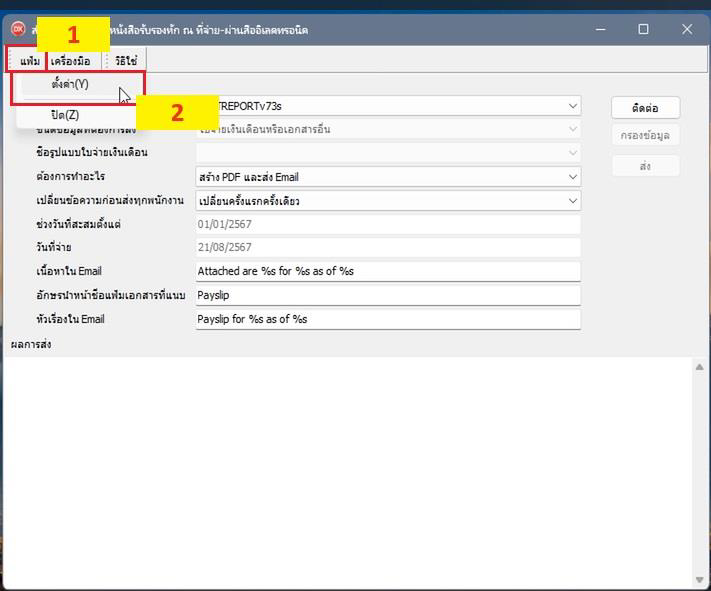Image resolution: width=711 pixels, height=591 pixels.
Task: Click the ติดต่อ button
Action: (x=645, y=107)
